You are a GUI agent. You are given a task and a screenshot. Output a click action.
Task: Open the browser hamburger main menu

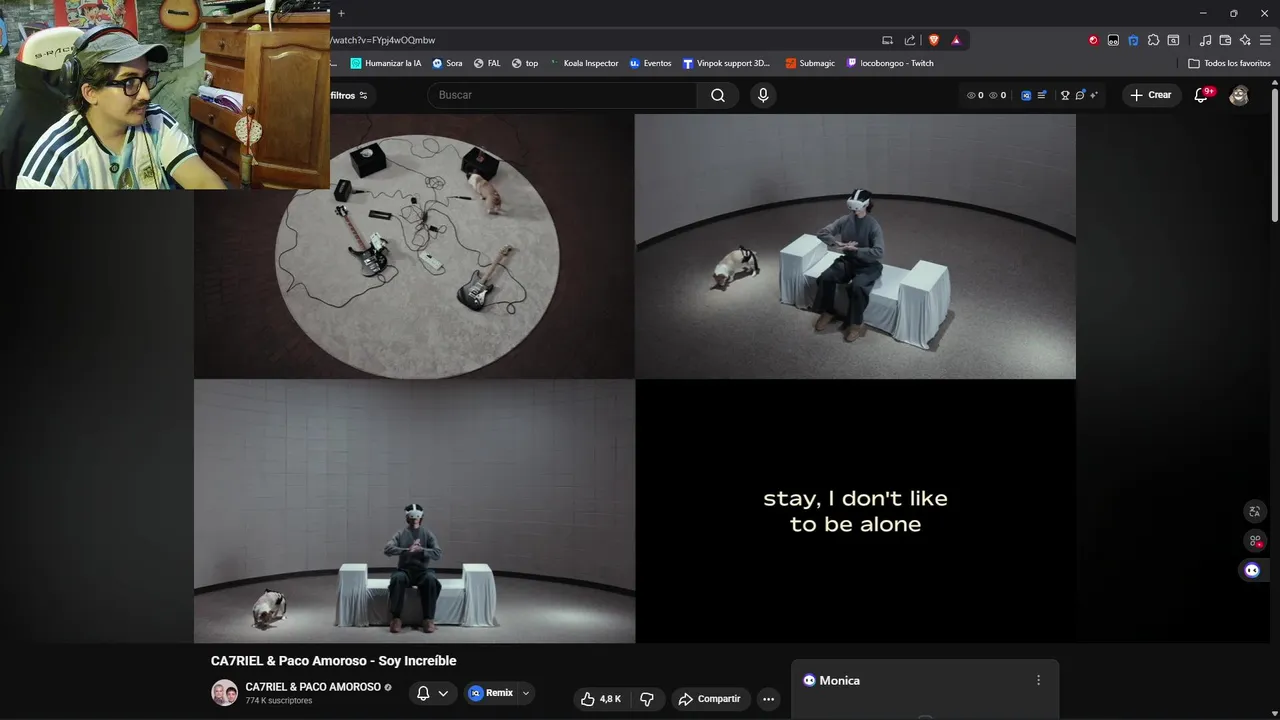(x=1265, y=40)
